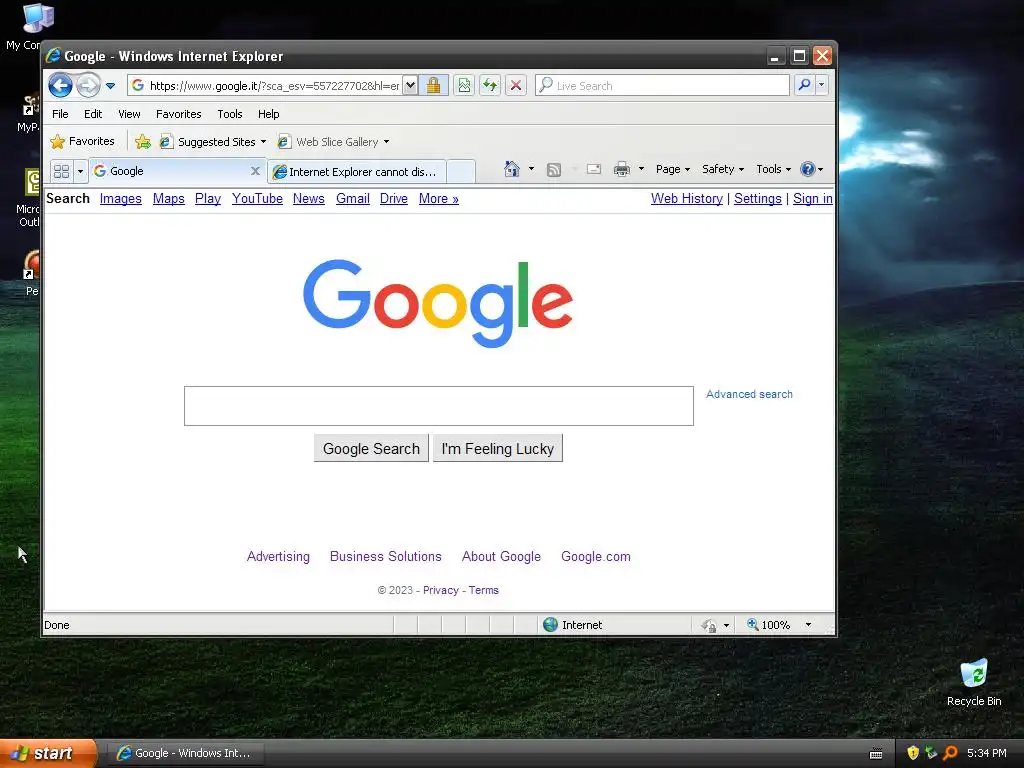
Task: Switch to the Internet Explorer cannot display tab
Action: (x=357, y=172)
